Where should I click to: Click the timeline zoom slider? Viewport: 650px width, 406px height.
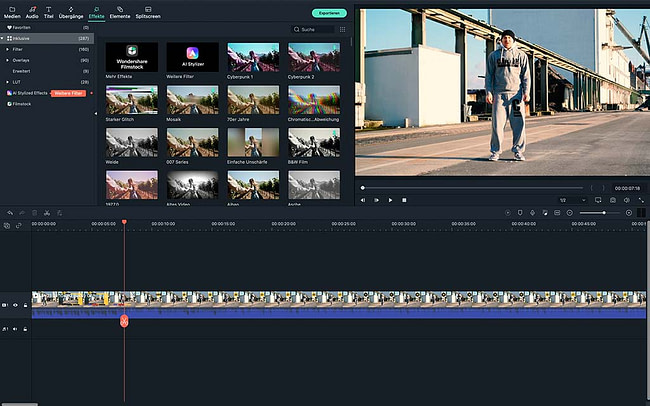(x=599, y=213)
